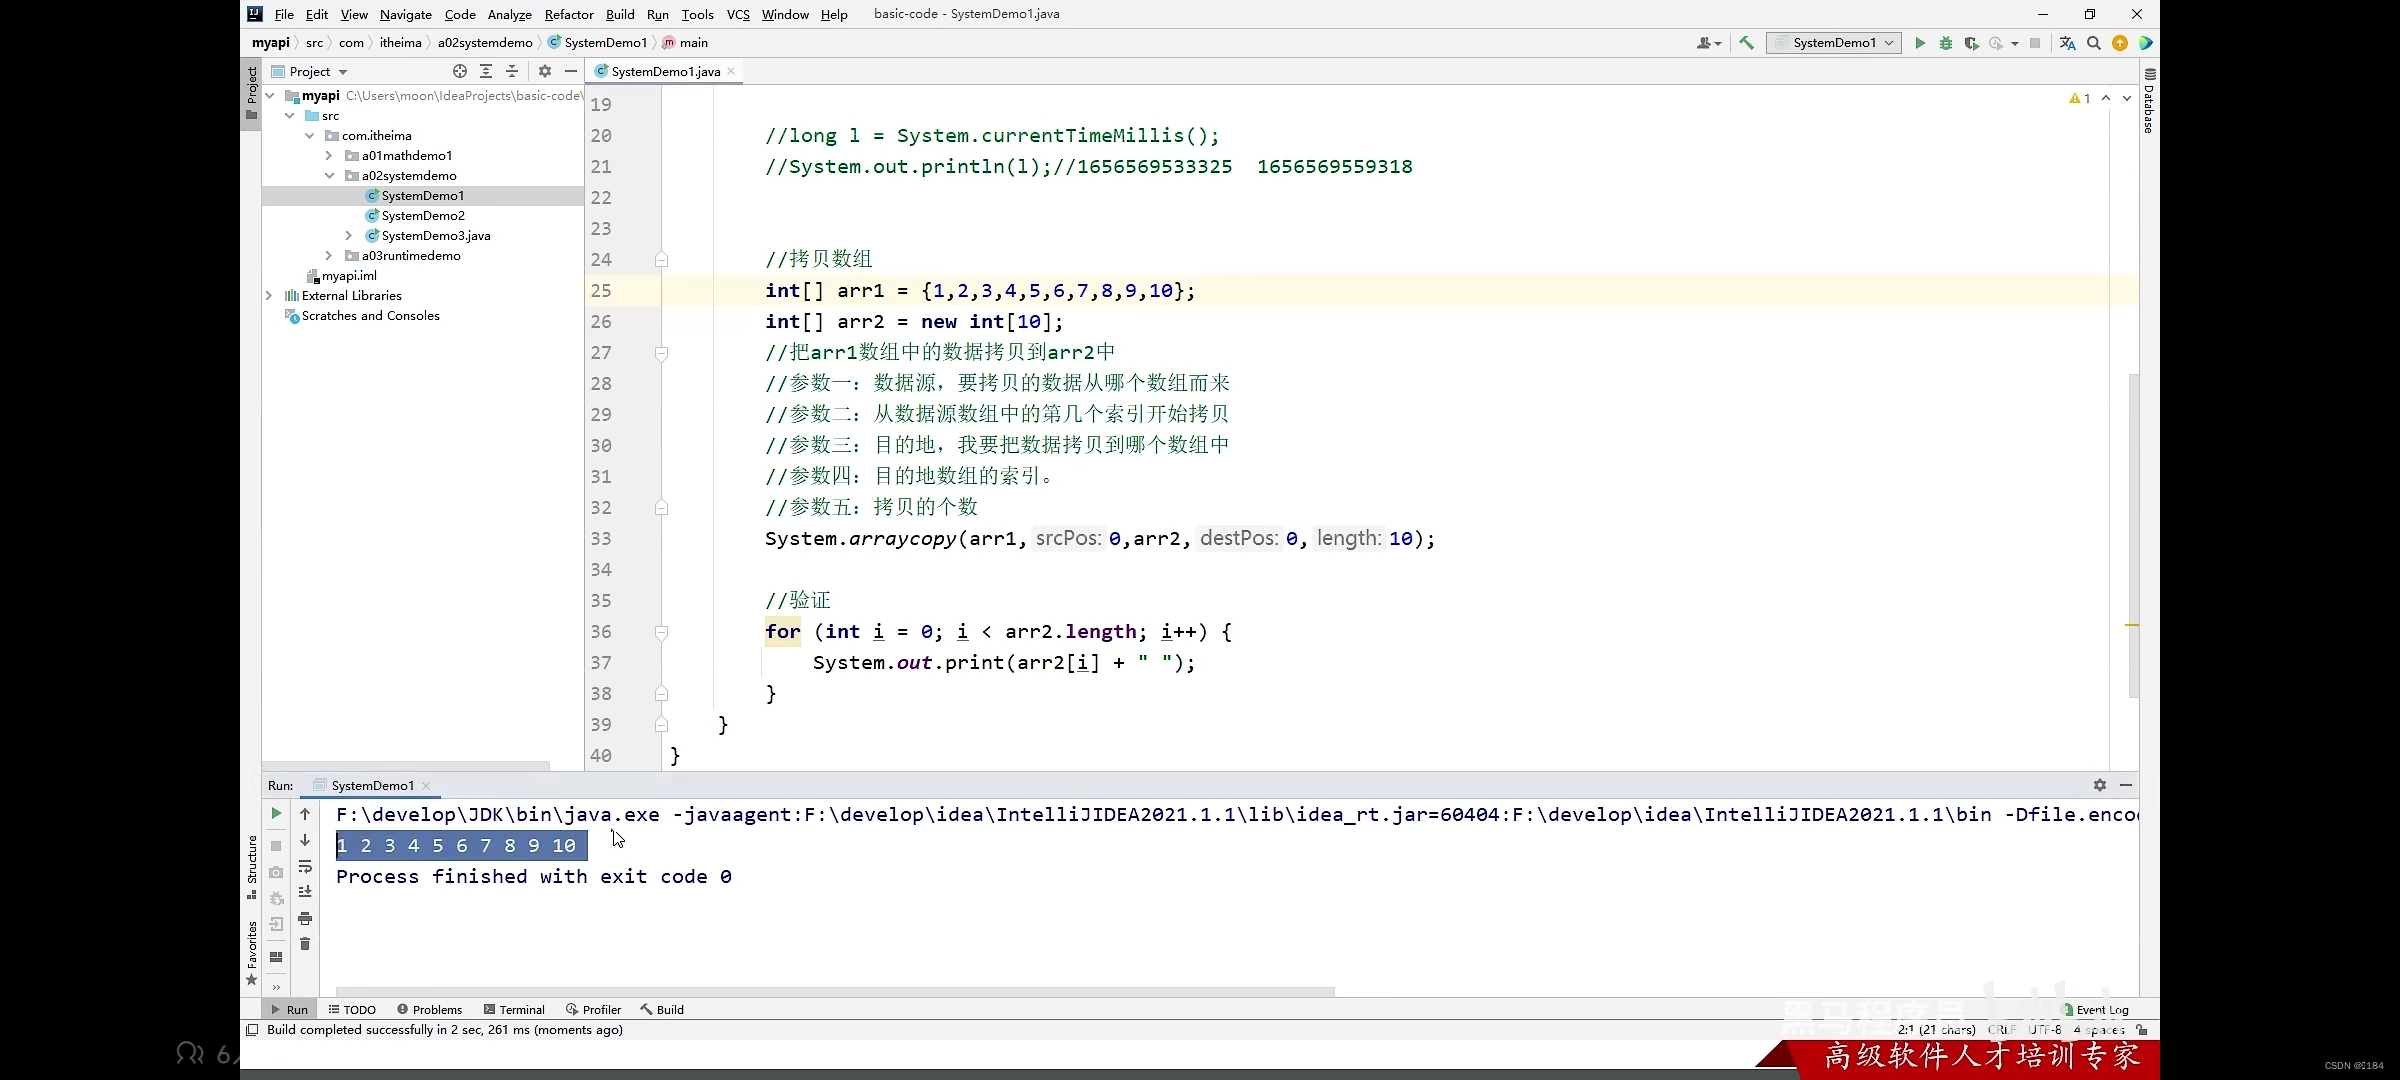Open Project settings with the gear icon
The height and width of the screenshot is (1080, 2400).
545,71
